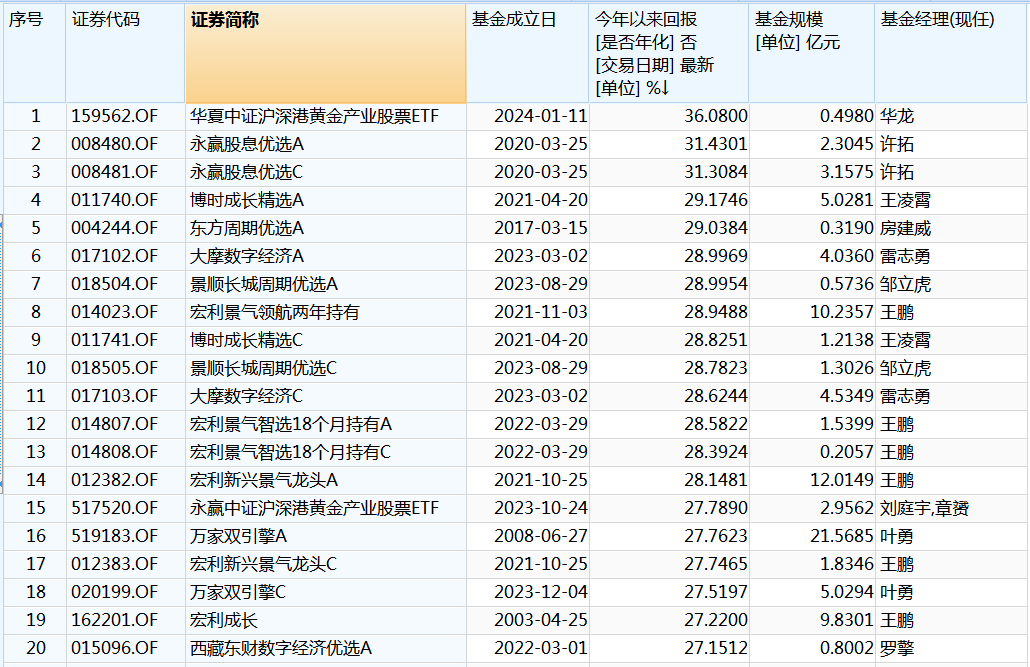The image size is (1030, 667).
Task: Click the 证券代码 column header
Action: [125, 54]
